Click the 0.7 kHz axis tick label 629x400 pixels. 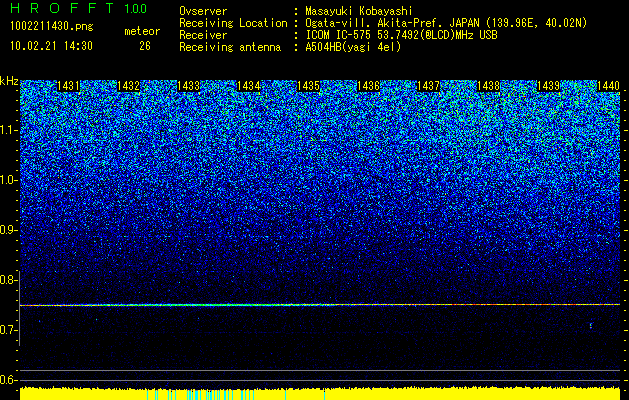tap(8, 330)
